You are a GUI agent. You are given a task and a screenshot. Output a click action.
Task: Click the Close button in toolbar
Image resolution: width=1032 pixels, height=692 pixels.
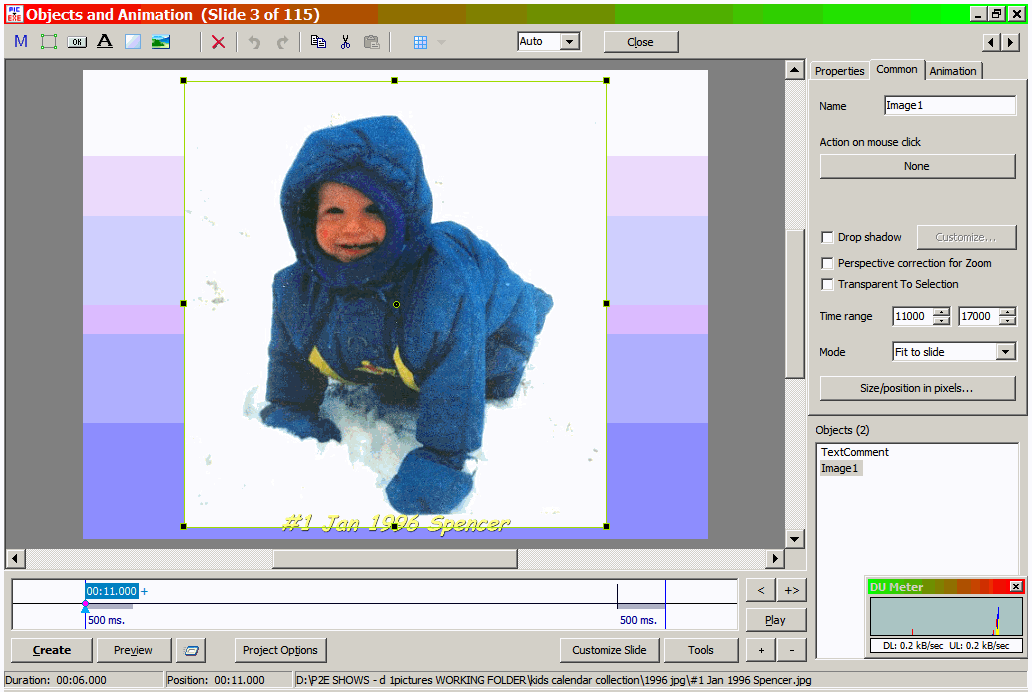click(x=640, y=41)
